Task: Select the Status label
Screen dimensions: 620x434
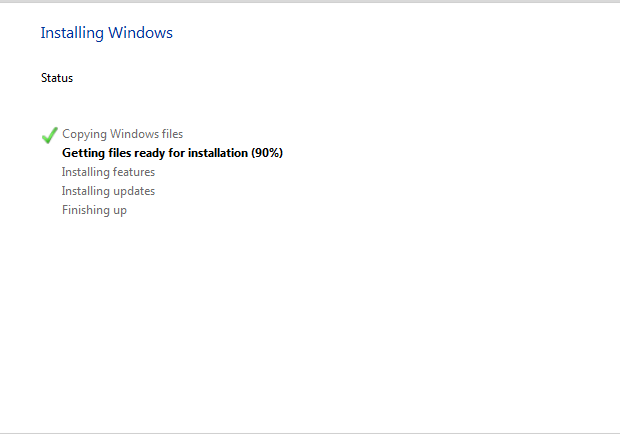Action: pos(57,78)
